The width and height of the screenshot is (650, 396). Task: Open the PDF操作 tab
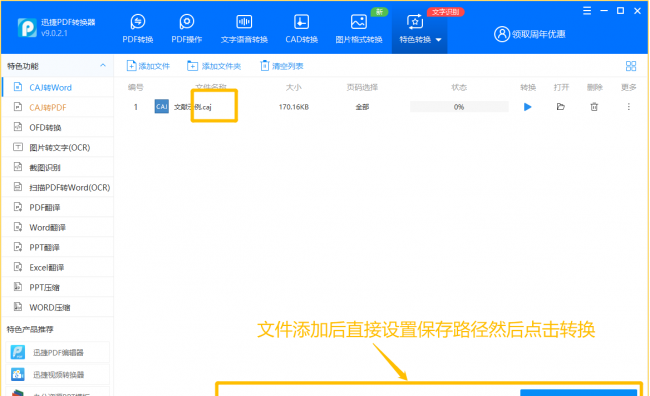187,28
